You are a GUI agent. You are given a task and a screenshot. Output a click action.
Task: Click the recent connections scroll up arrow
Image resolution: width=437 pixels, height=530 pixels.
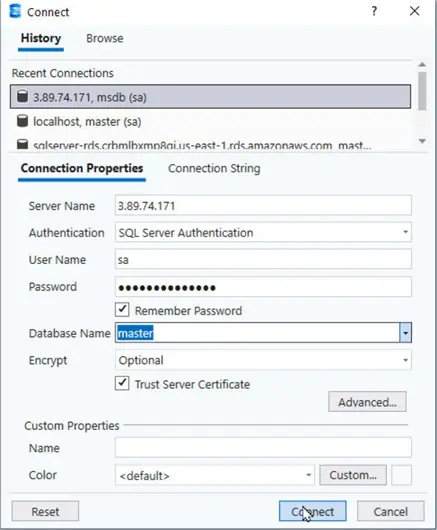(422, 65)
